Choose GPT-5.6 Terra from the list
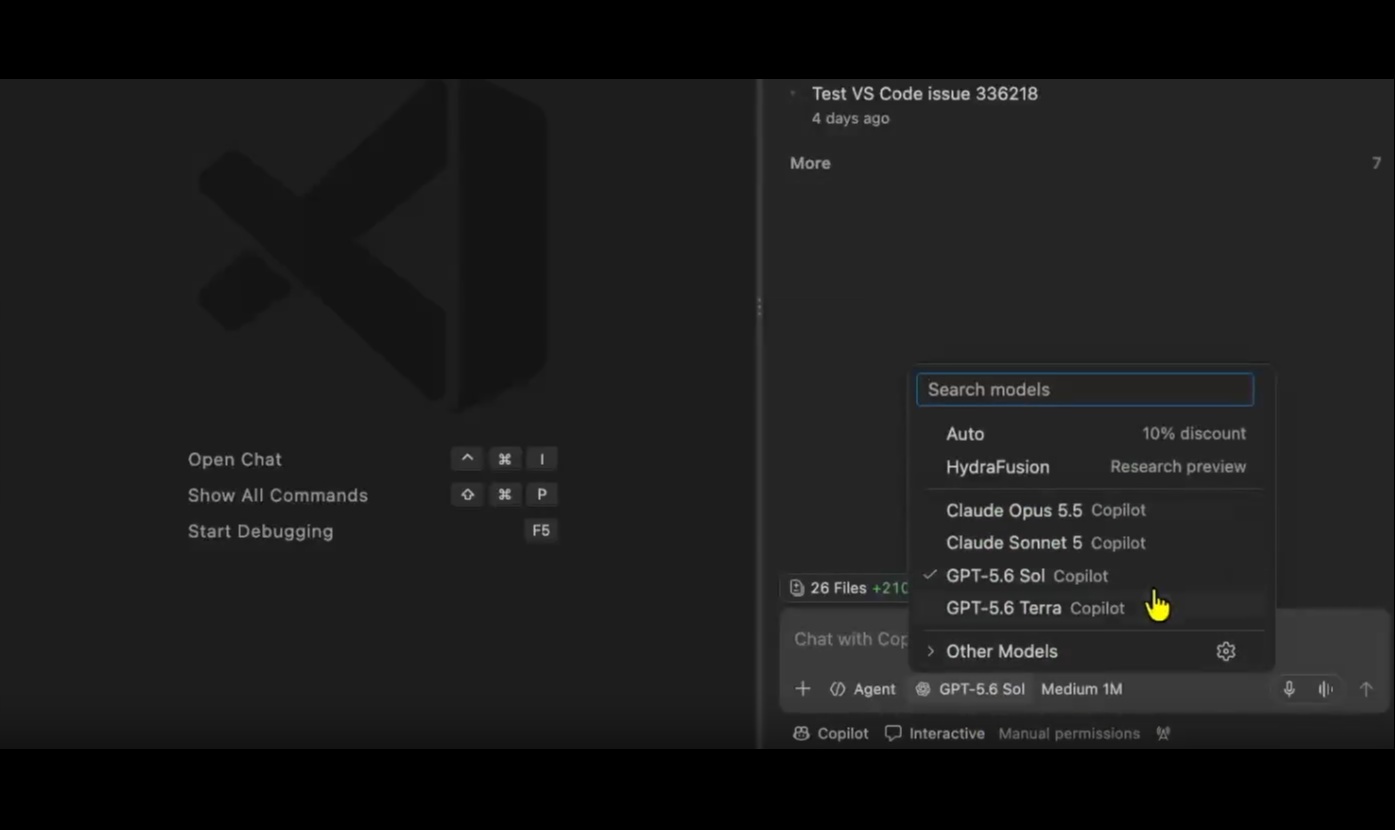The width and height of the screenshot is (1395, 830). point(1092,608)
